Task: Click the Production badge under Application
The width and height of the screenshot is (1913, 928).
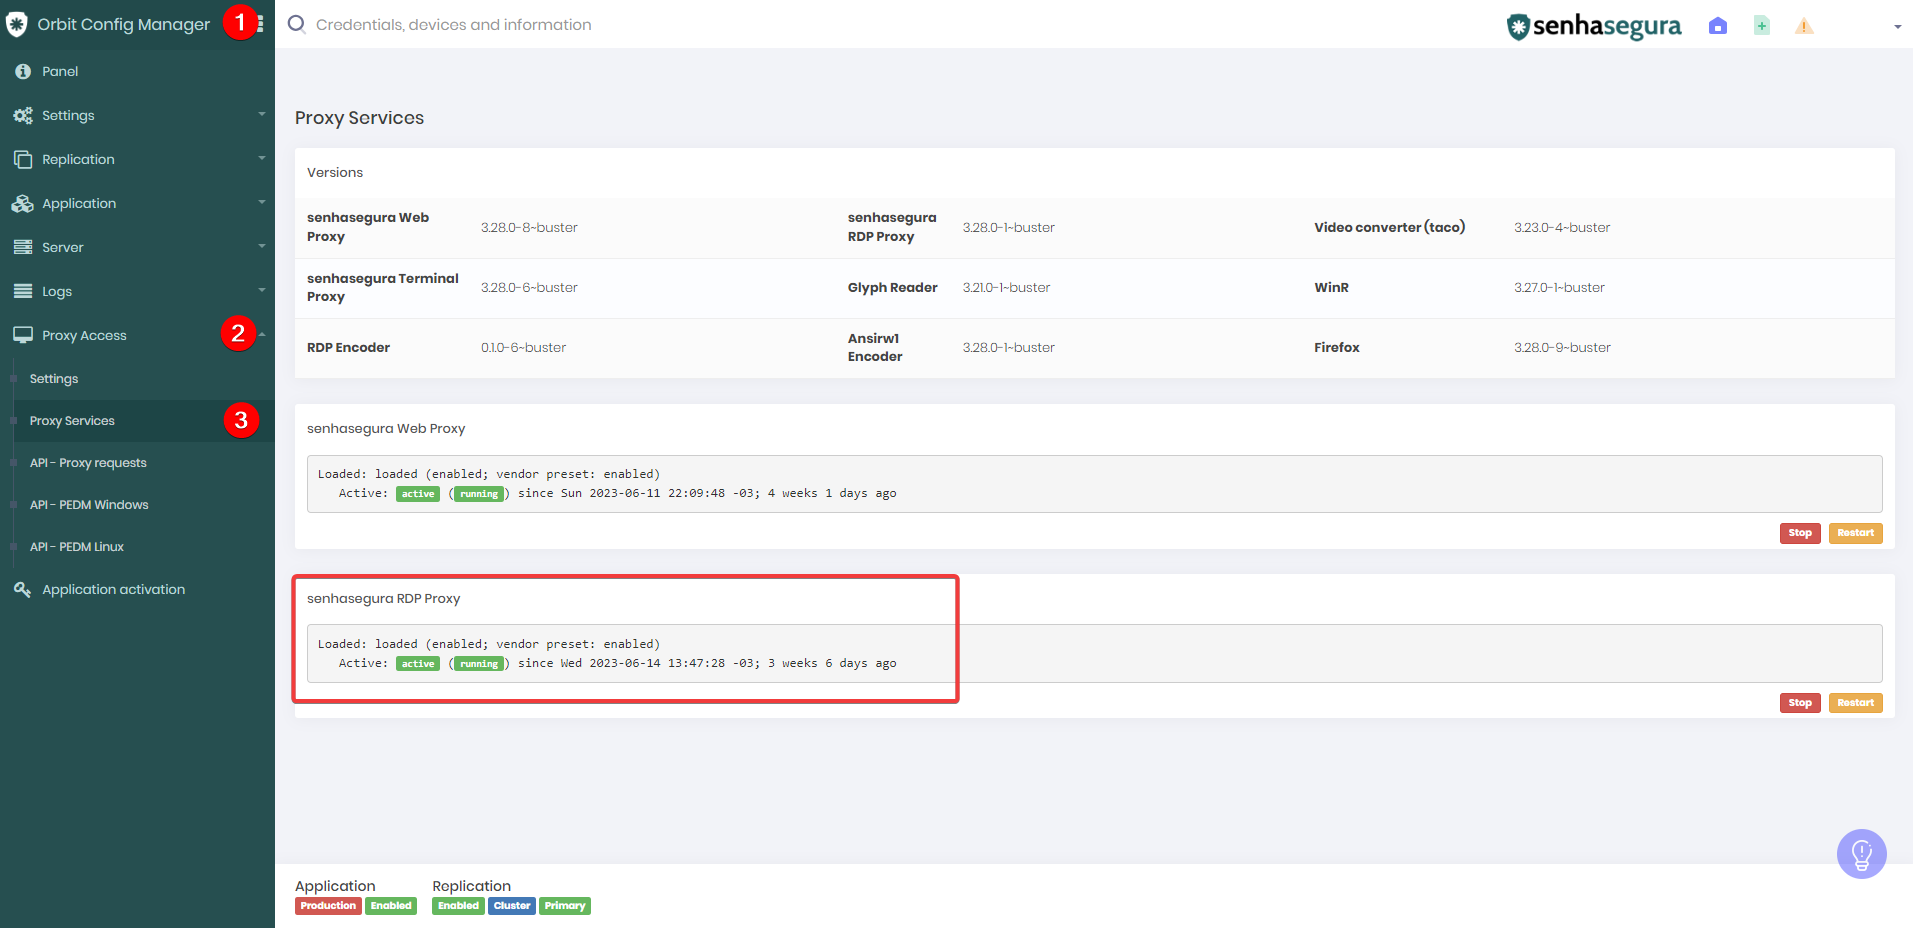Action: click(x=328, y=906)
